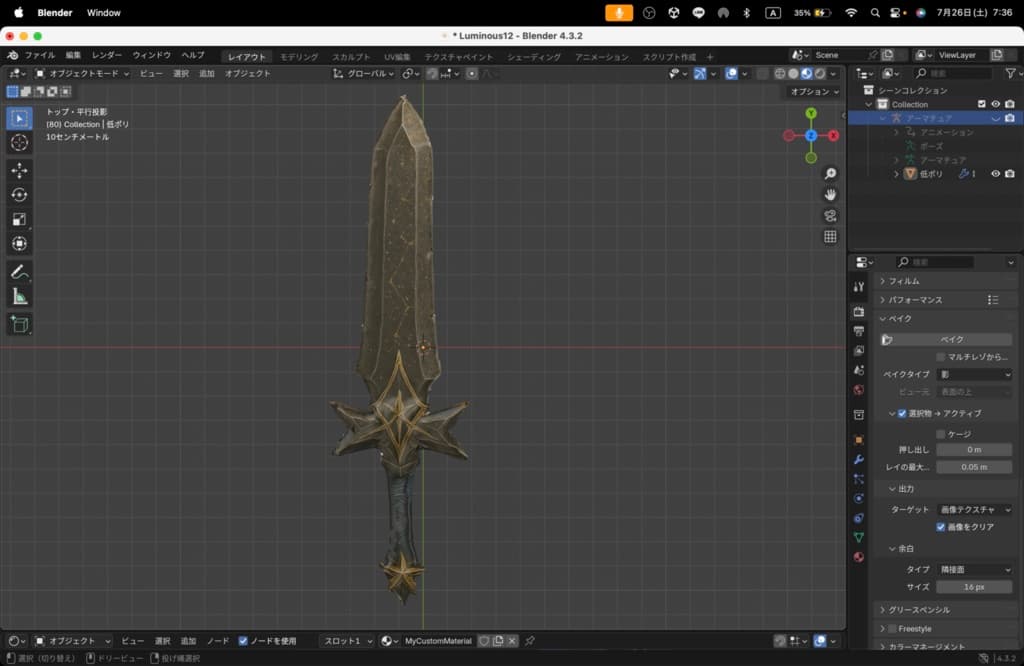The height and width of the screenshot is (666, 1024).
Task: Activate the Rotate tool
Action: click(x=19, y=195)
